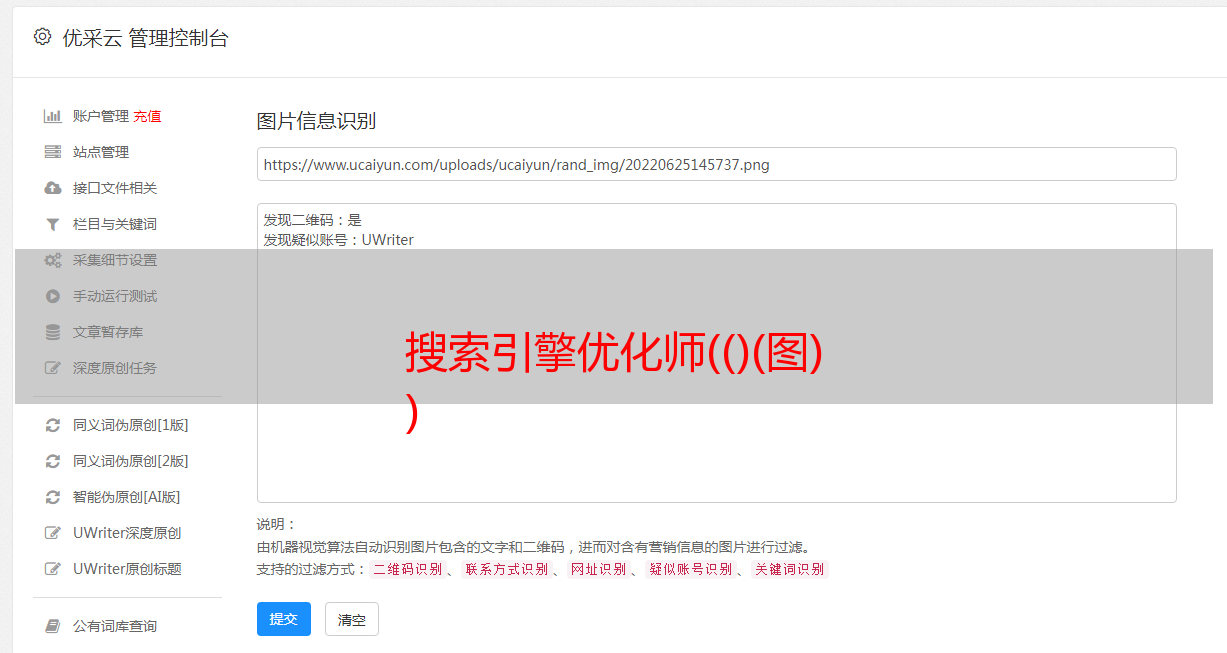
Task: Focus the image URL input field
Action: click(716, 164)
